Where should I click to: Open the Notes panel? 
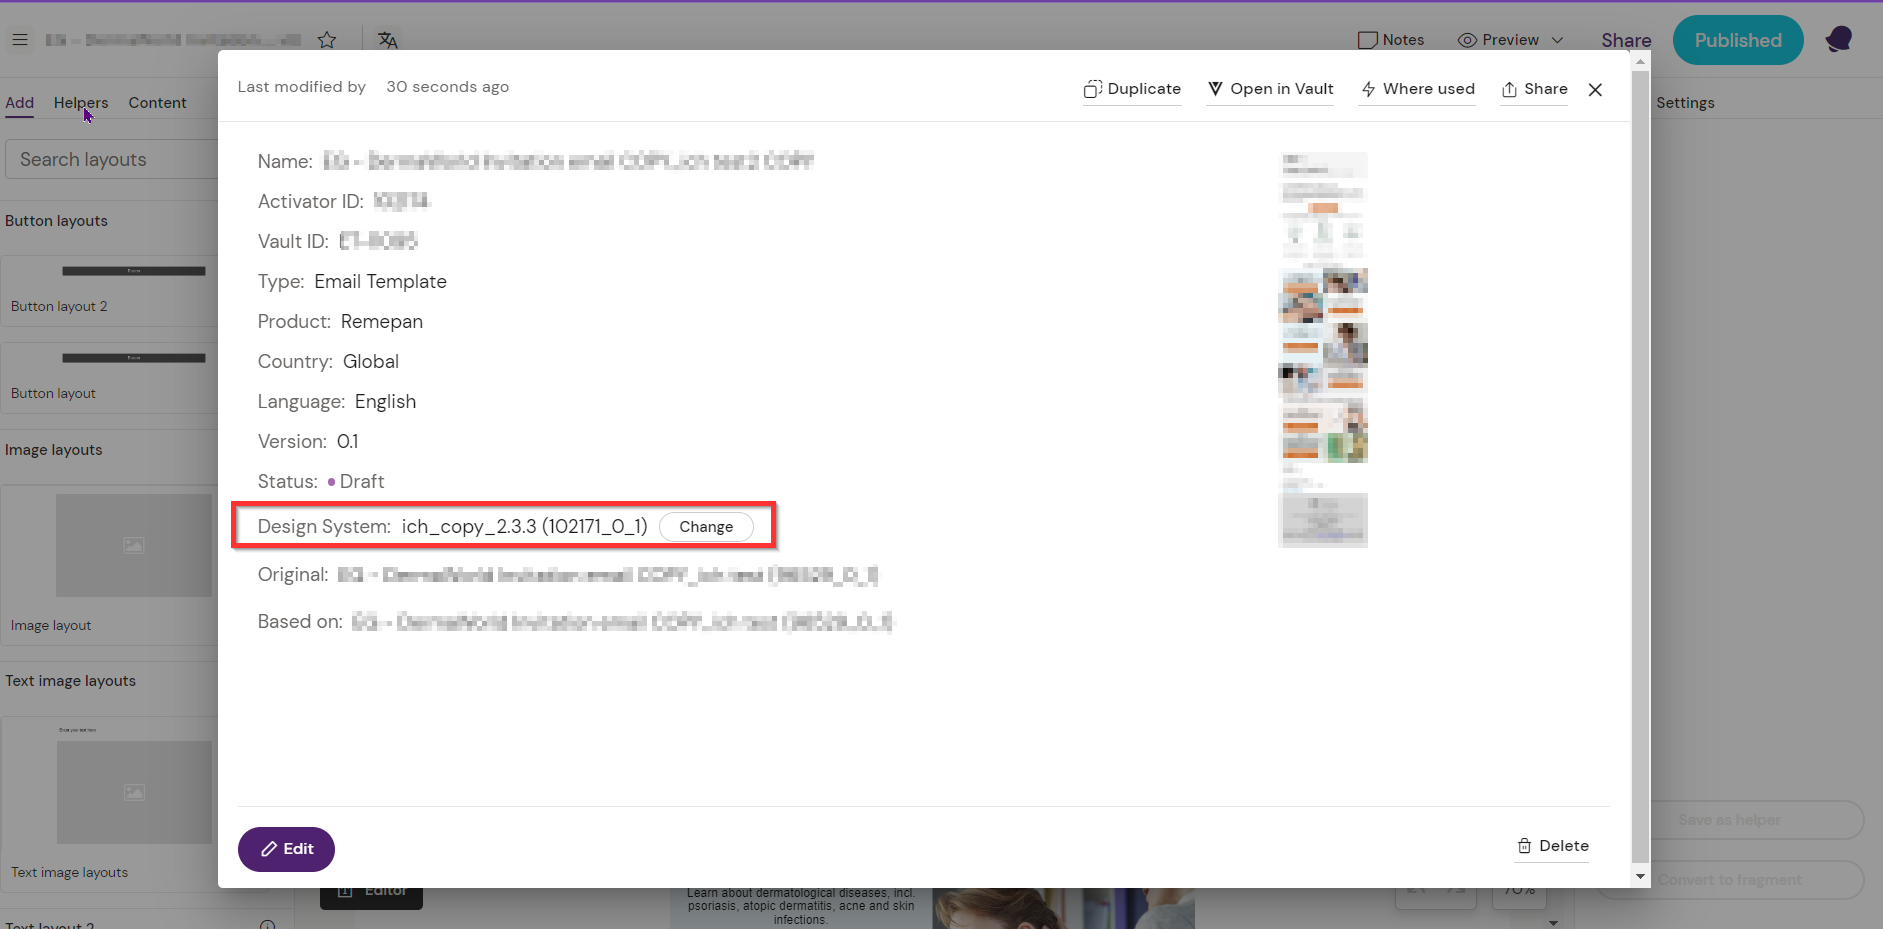point(1390,40)
